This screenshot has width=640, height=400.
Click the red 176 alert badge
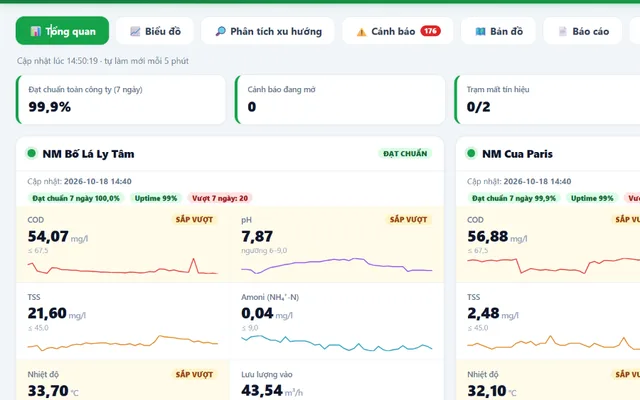[x=431, y=31]
